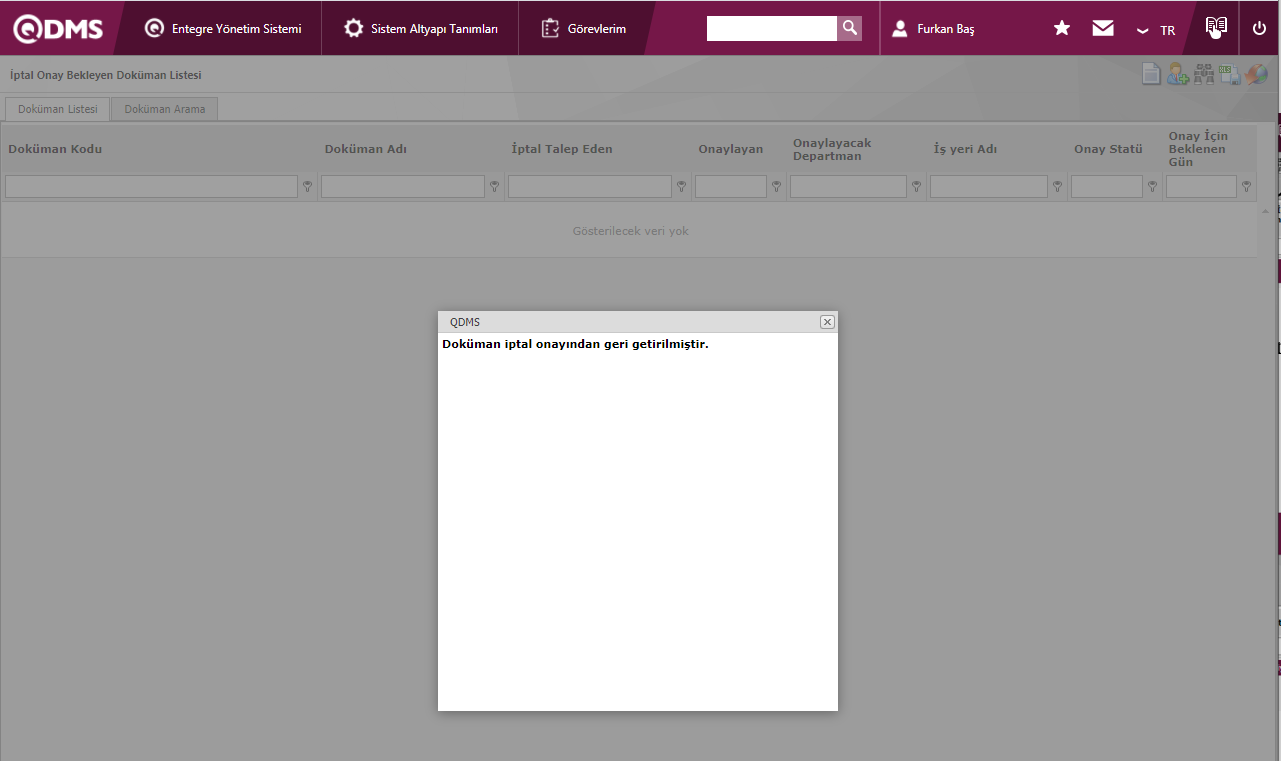Viewport: 1281px width, 761px height.
Task: Click the 'Gösterilecek veri yok' empty message
Action: [630, 231]
